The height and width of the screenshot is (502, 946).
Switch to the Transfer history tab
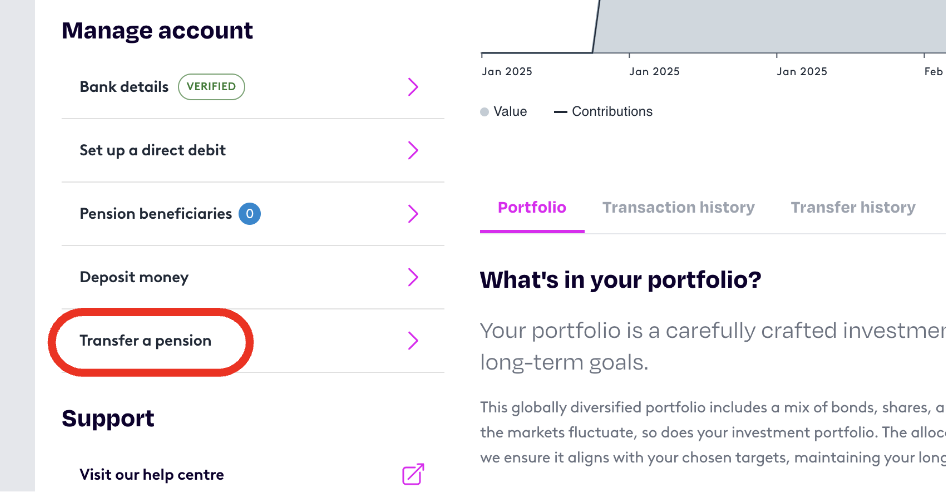click(x=853, y=208)
